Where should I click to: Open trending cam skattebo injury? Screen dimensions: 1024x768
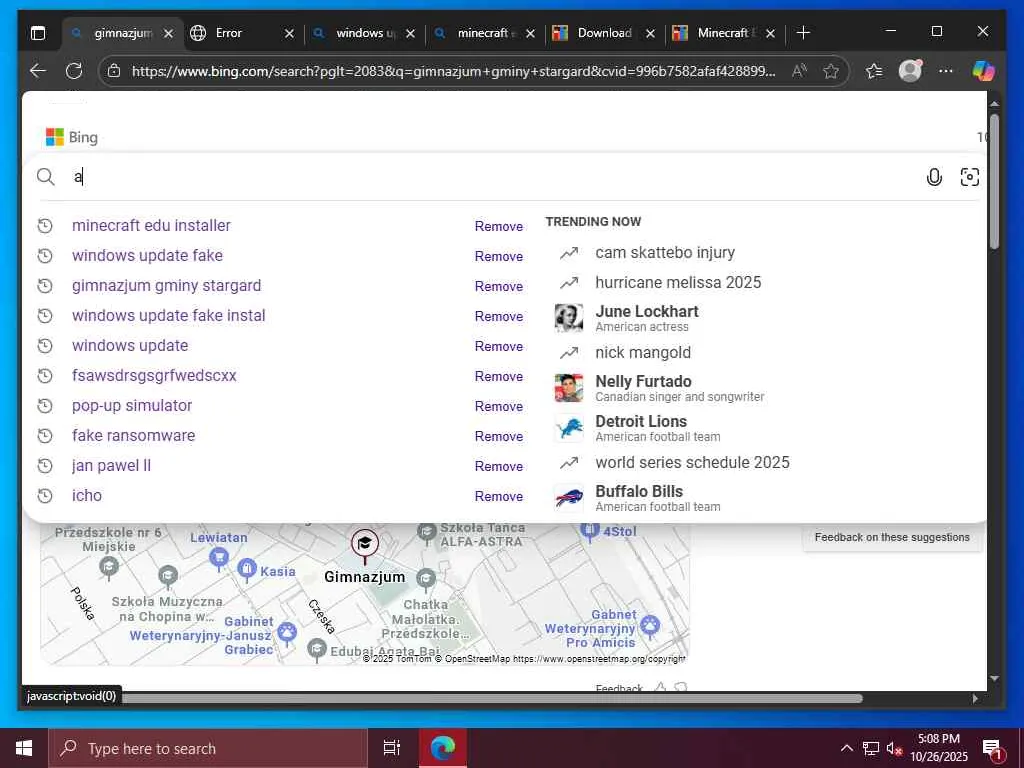pyautogui.click(x=665, y=253)
